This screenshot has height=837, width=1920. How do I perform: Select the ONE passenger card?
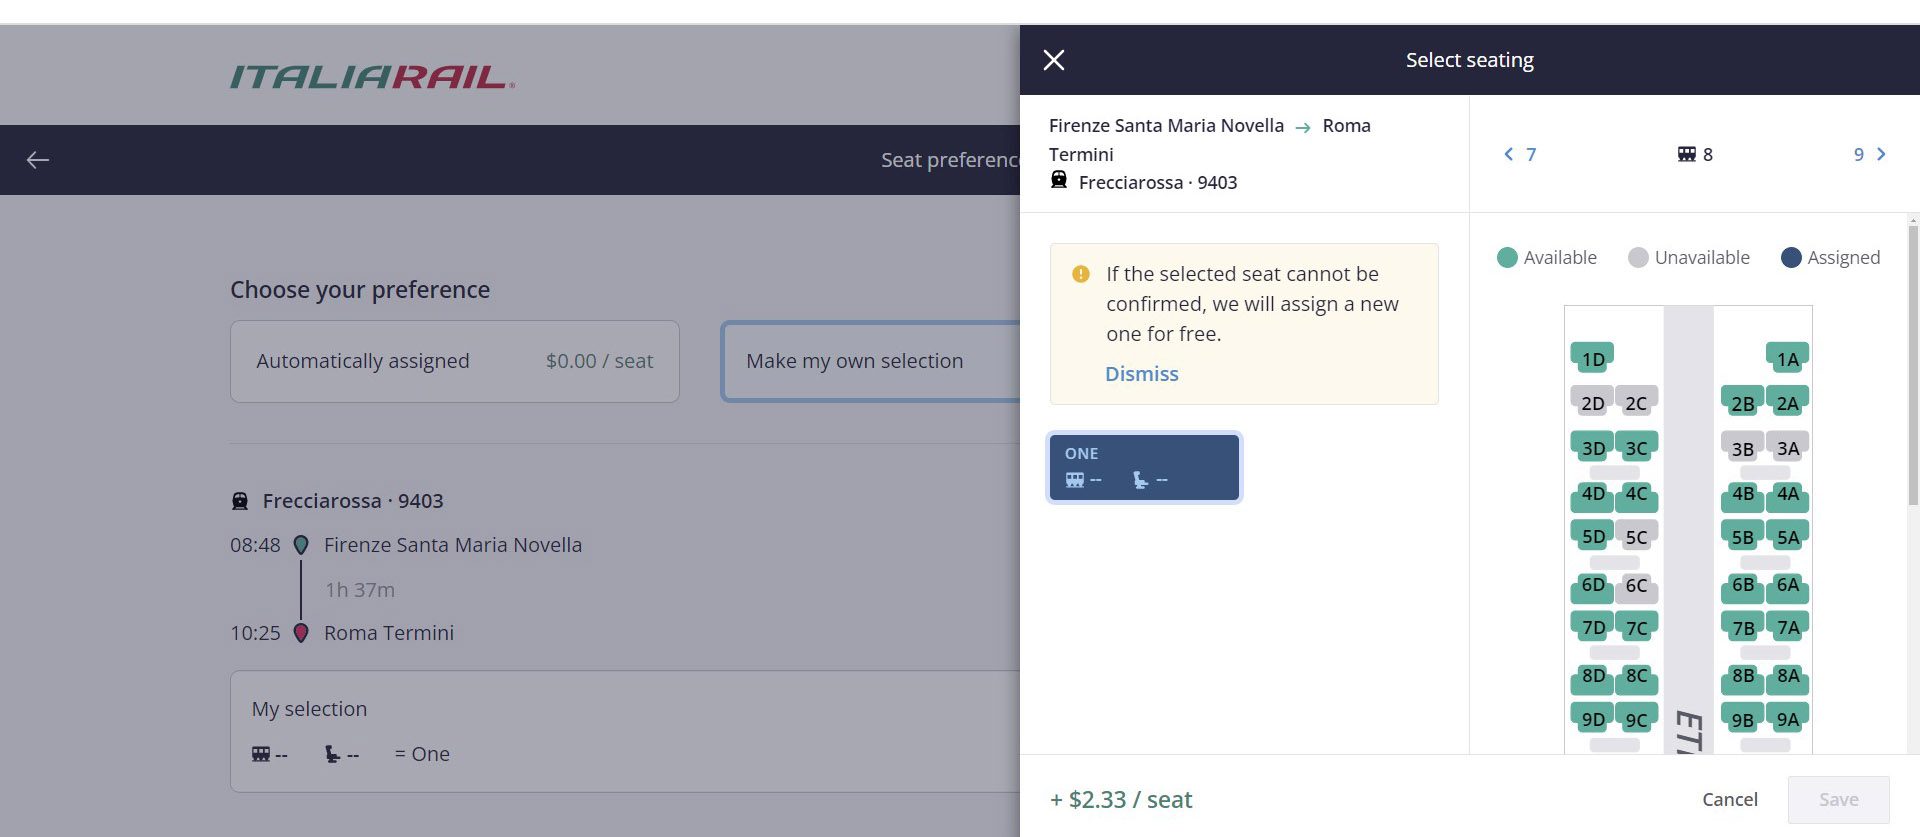coord(1144,467)
